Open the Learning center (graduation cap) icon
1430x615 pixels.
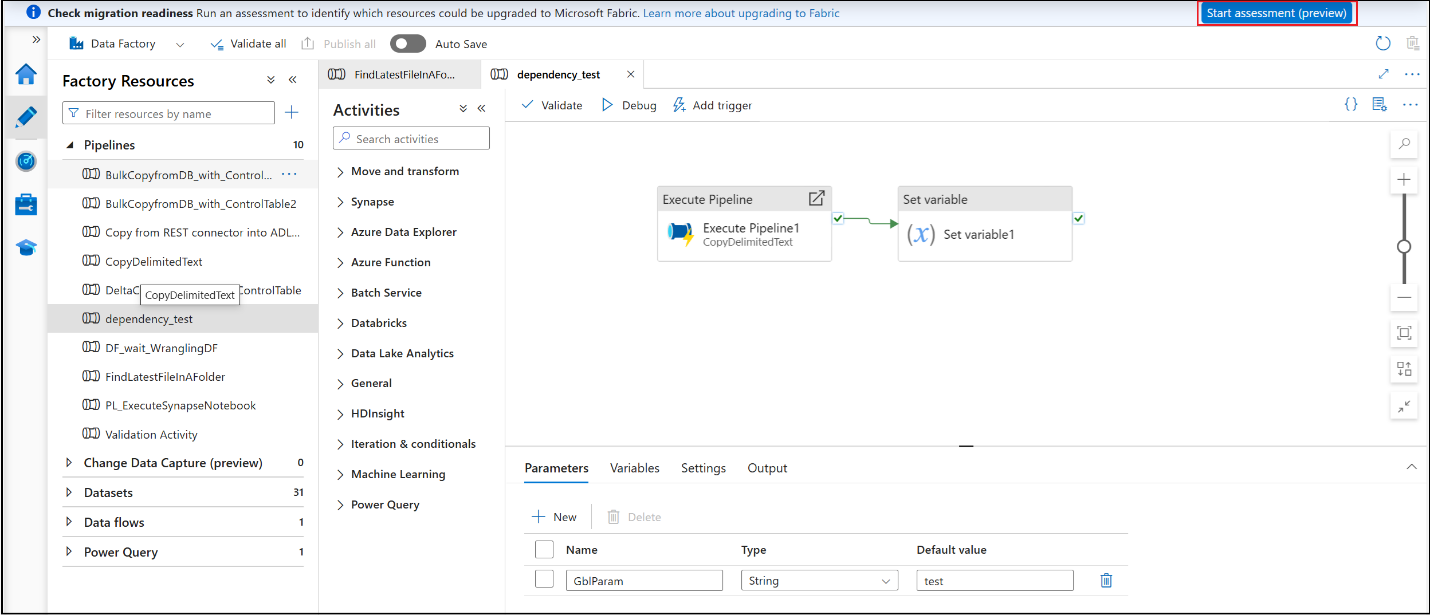[26, 247]
